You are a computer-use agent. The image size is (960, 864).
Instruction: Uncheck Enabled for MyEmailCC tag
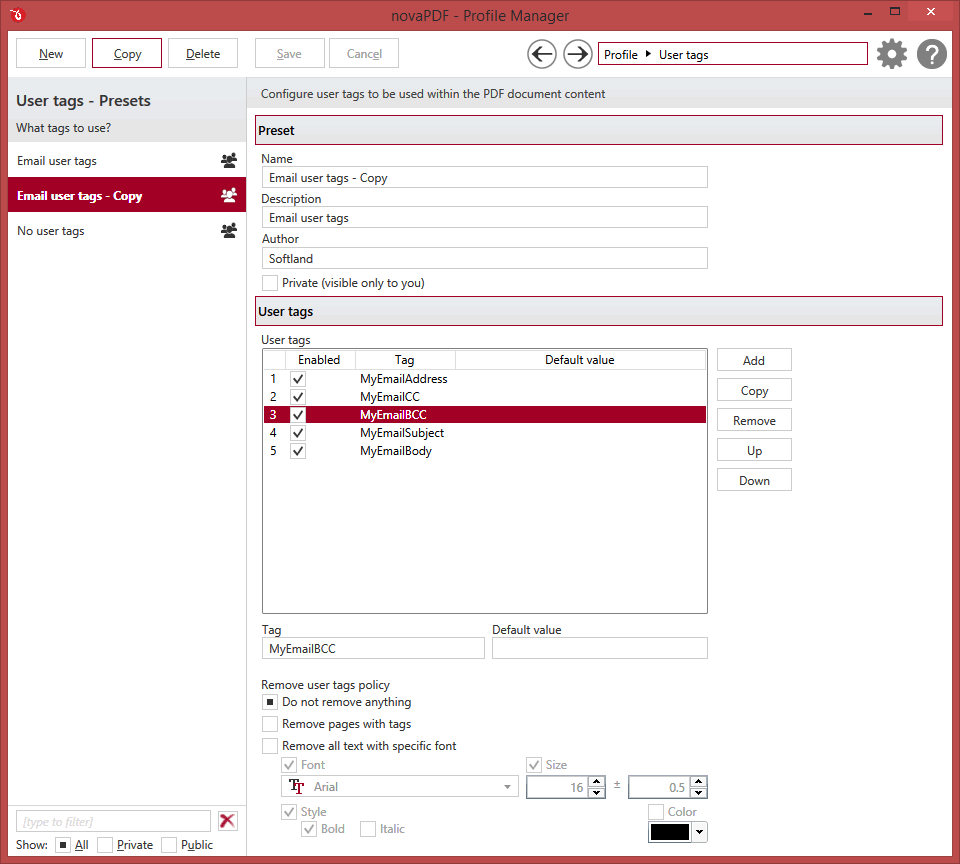(x=298, y=397)
